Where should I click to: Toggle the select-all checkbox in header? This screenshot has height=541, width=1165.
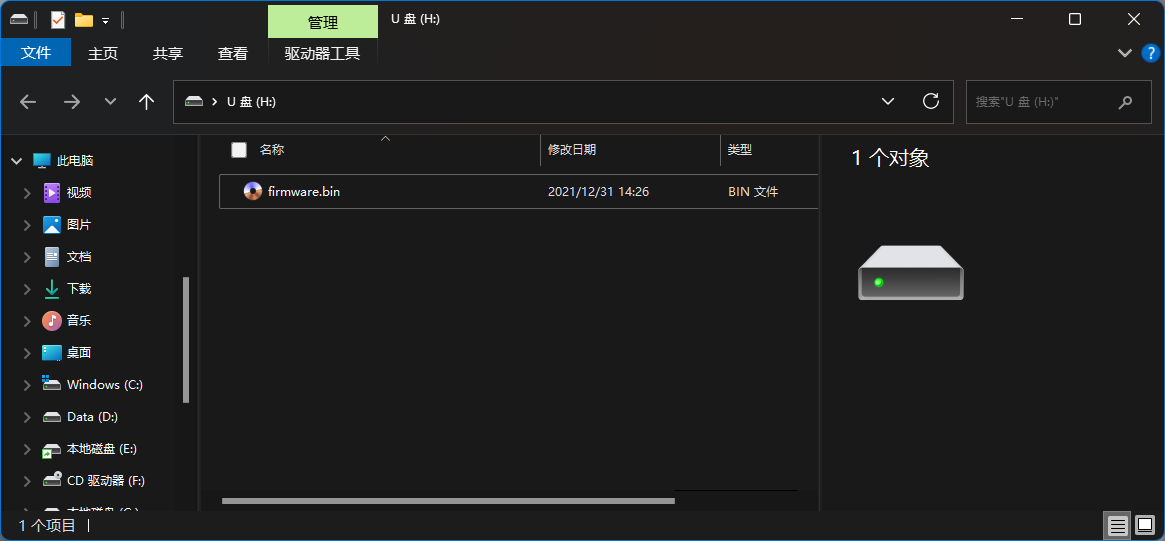239,150
